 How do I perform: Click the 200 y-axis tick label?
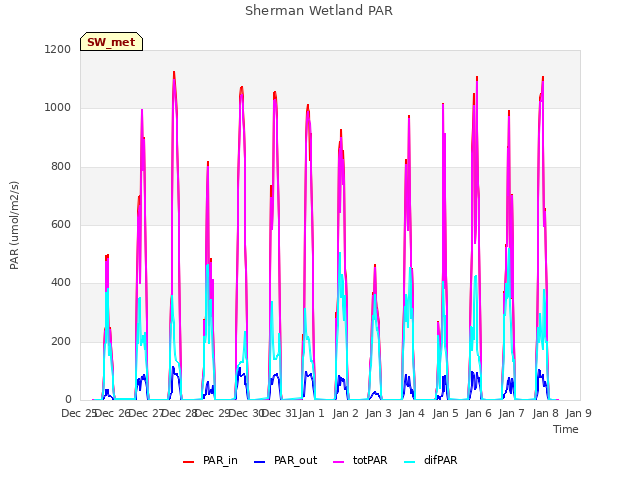click(61, 341)
